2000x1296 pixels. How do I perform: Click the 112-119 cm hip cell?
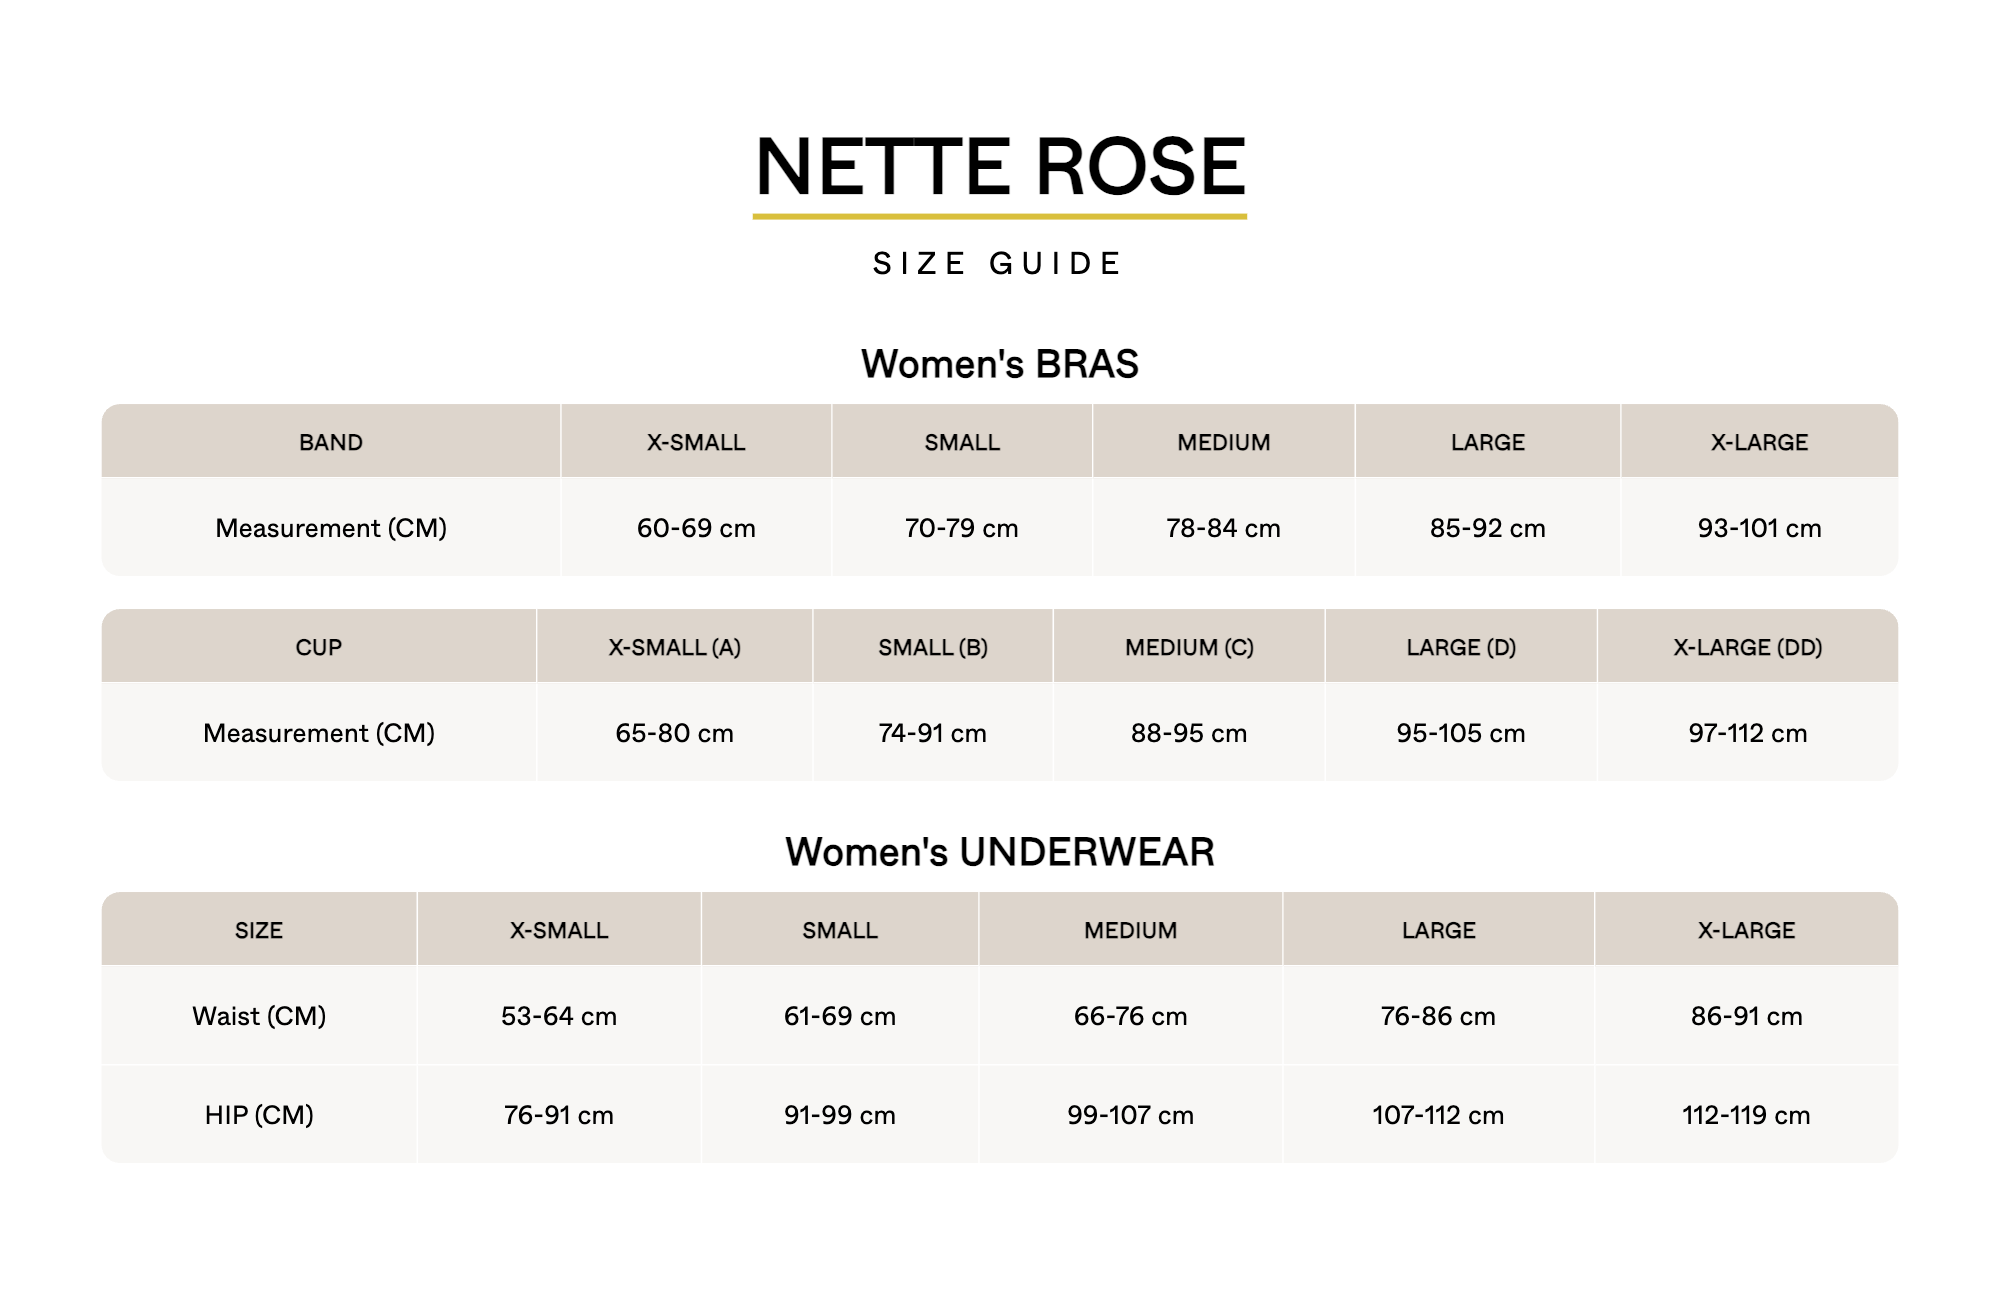click(1746, 1115)
